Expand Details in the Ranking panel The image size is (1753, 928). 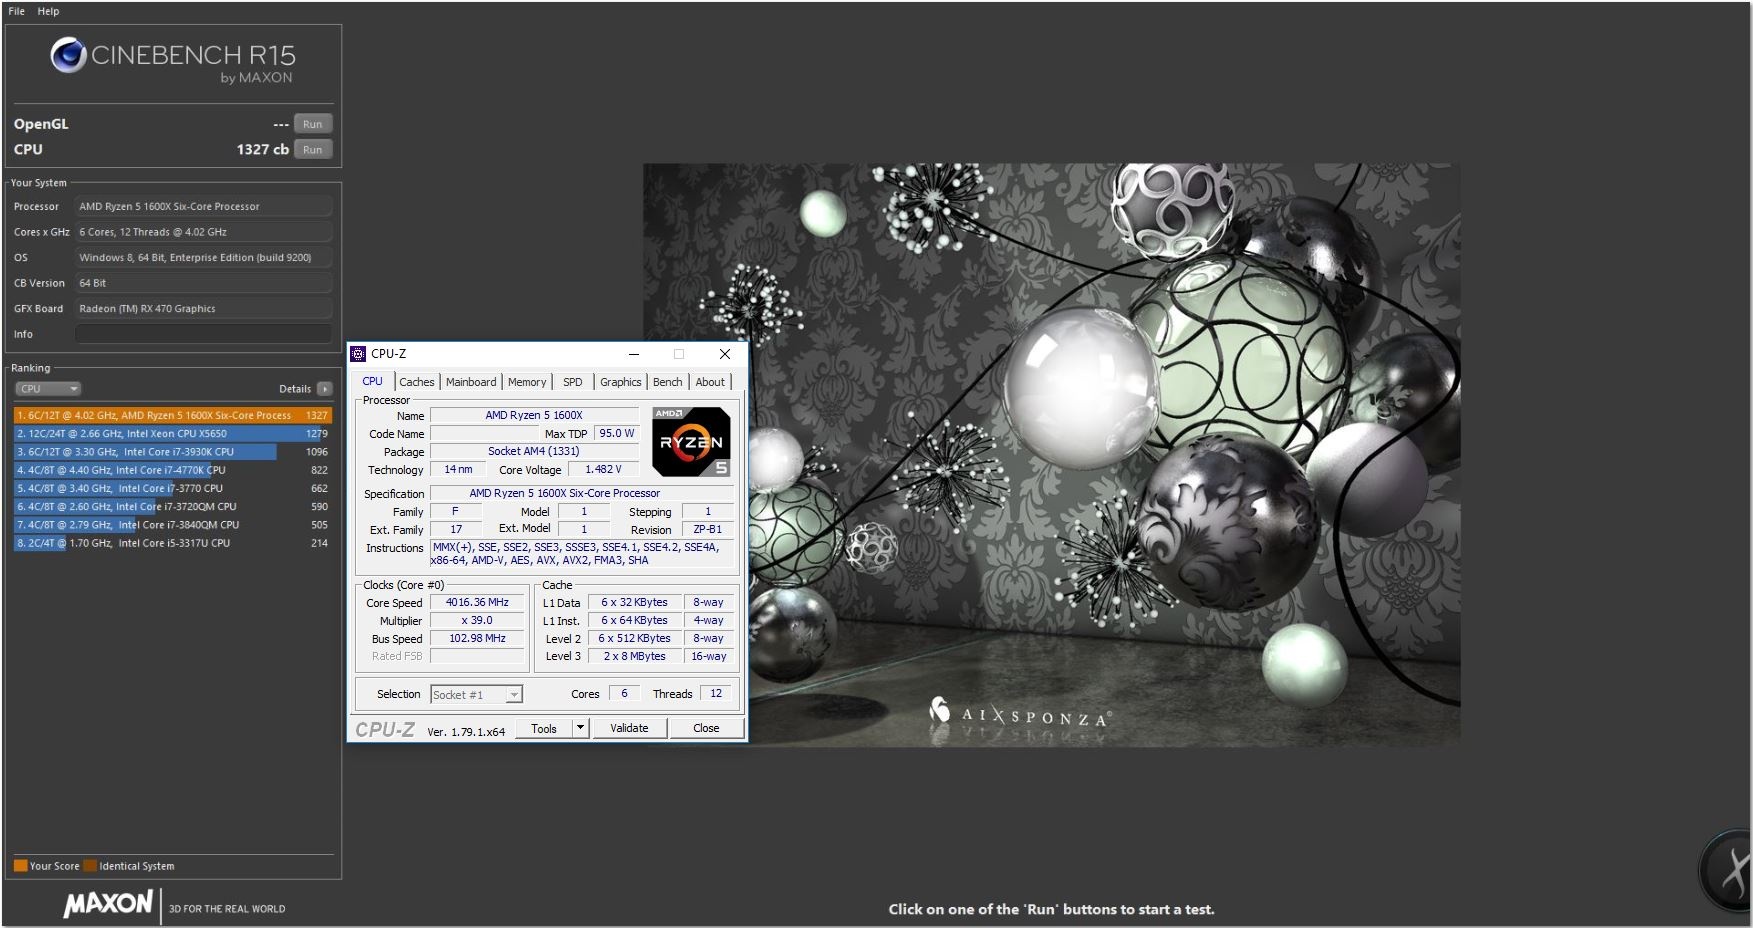point(323,388)
